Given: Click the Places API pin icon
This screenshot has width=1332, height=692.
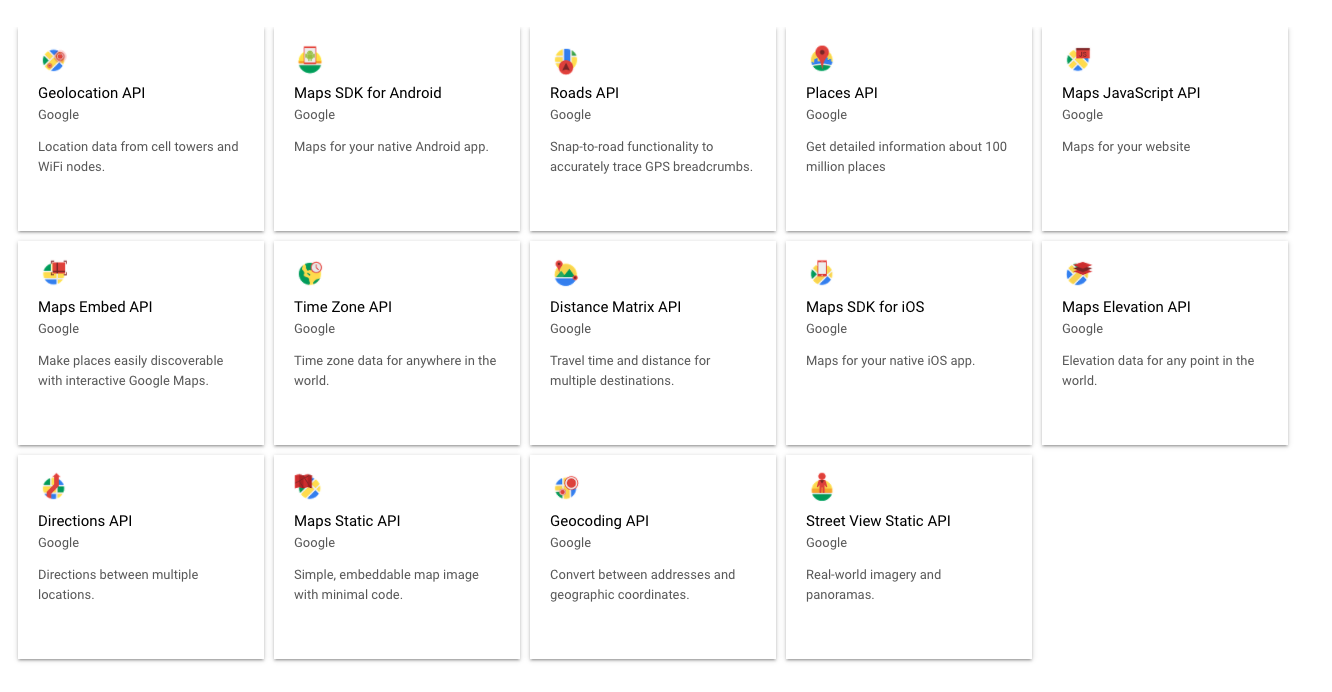Looking at the screenshot, I should click(x=822, y=59).
